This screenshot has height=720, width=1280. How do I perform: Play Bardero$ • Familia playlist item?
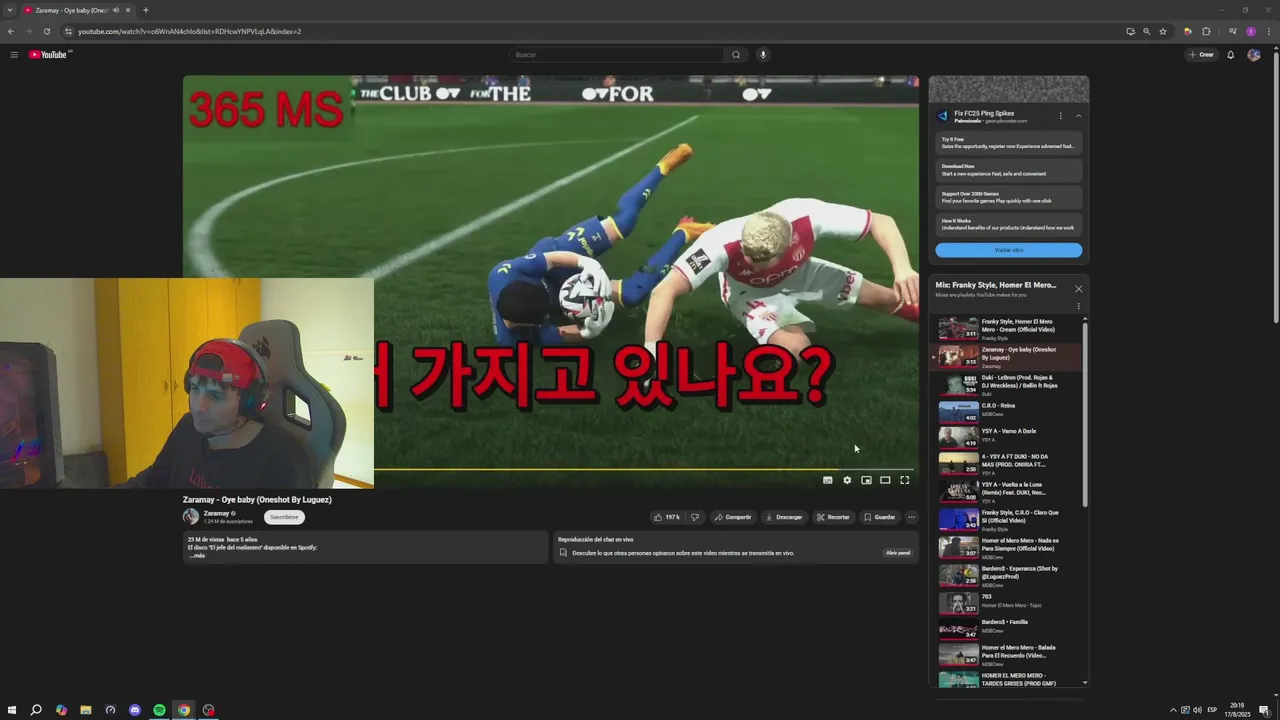[1007, 628]
